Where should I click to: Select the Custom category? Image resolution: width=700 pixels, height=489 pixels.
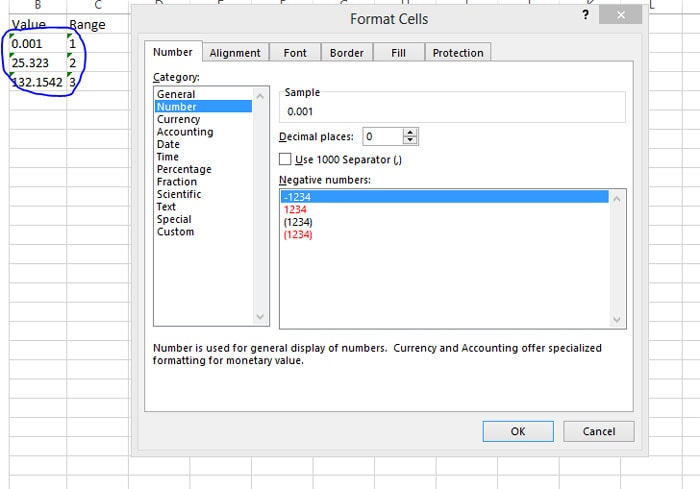tap(175, 232)
